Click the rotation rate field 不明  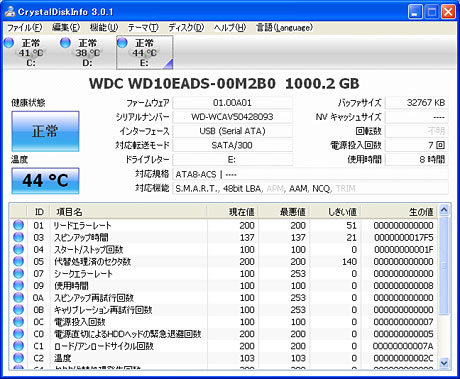click(416, 131)
